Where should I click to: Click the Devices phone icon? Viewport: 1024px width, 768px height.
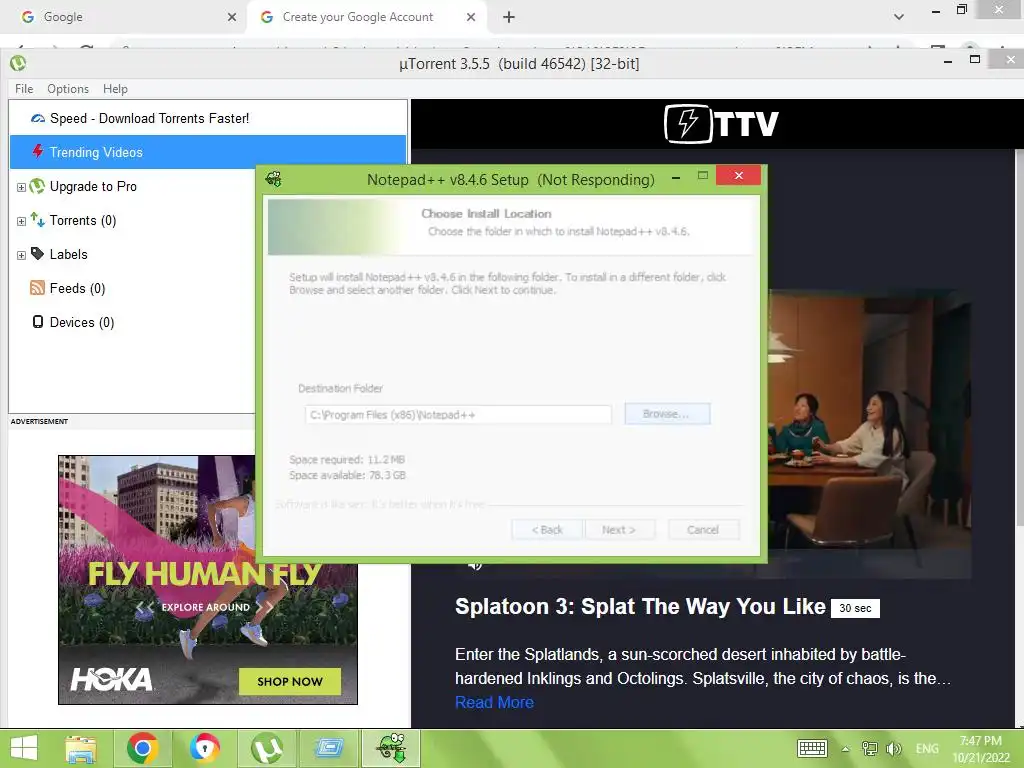click(x=38, y=322)
